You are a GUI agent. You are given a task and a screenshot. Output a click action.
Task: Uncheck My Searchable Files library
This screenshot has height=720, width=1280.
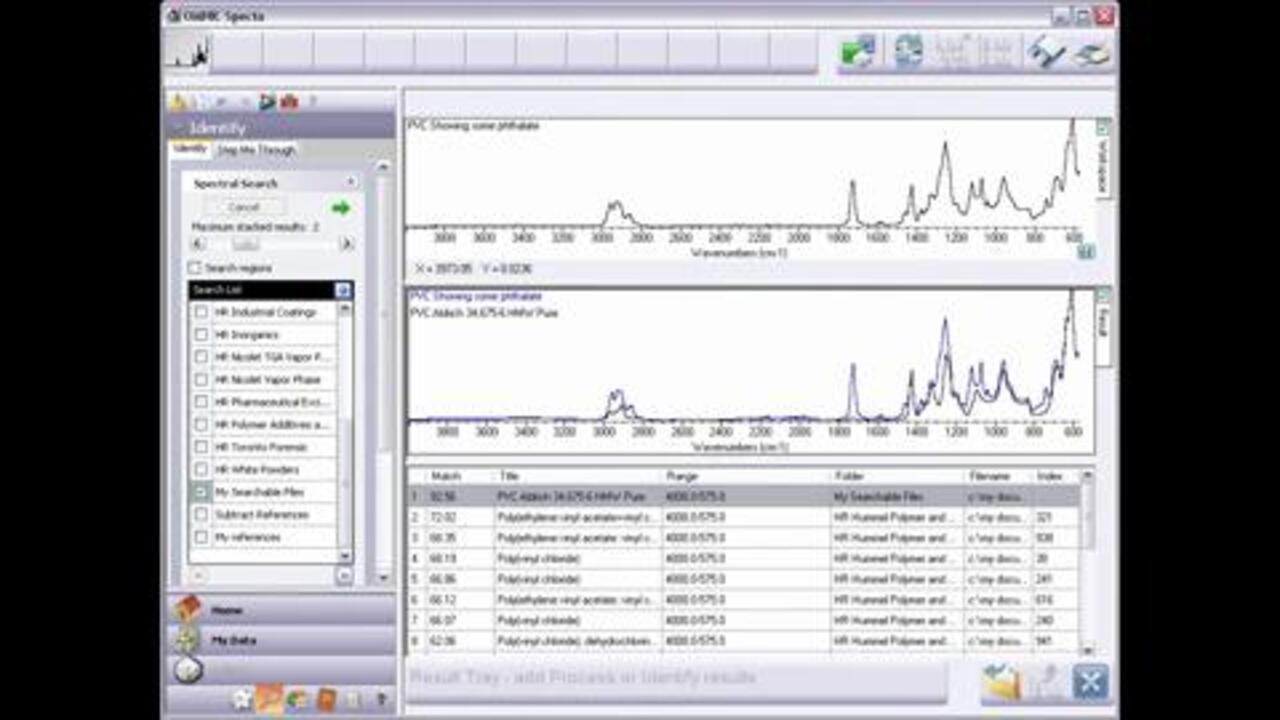tap(201, 492)
